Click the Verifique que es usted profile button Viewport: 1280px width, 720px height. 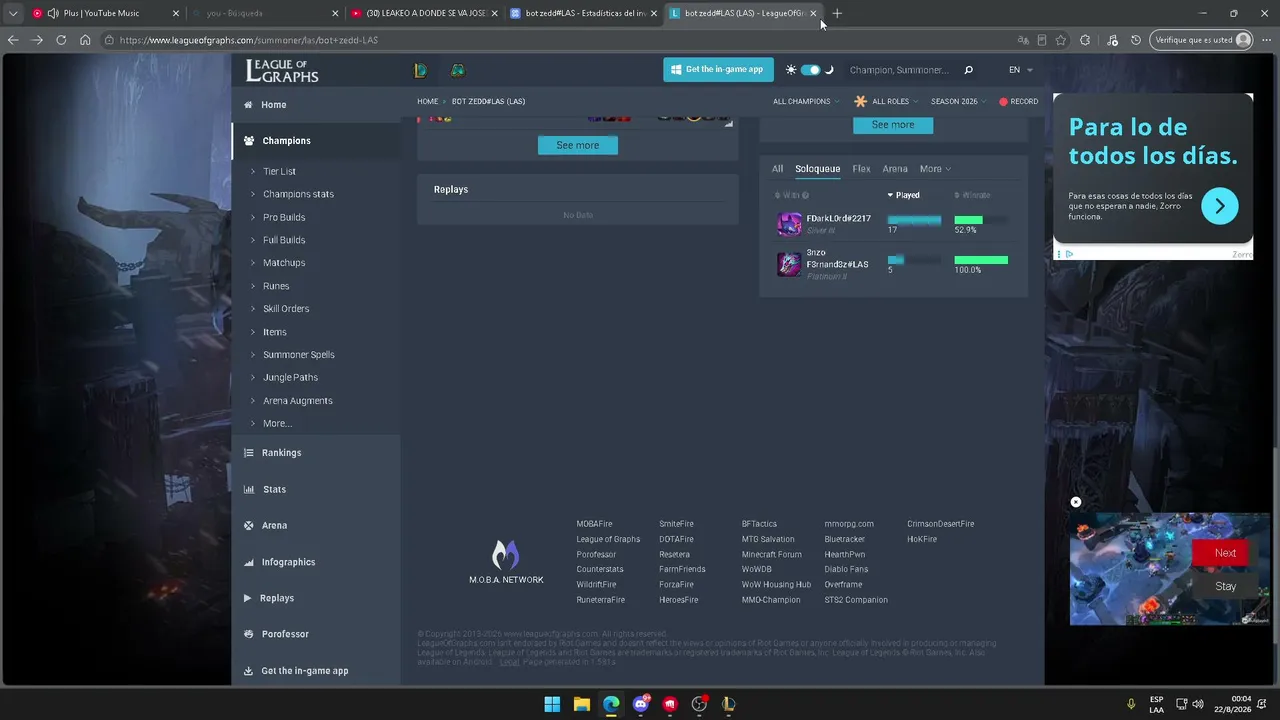[1201, 40]
